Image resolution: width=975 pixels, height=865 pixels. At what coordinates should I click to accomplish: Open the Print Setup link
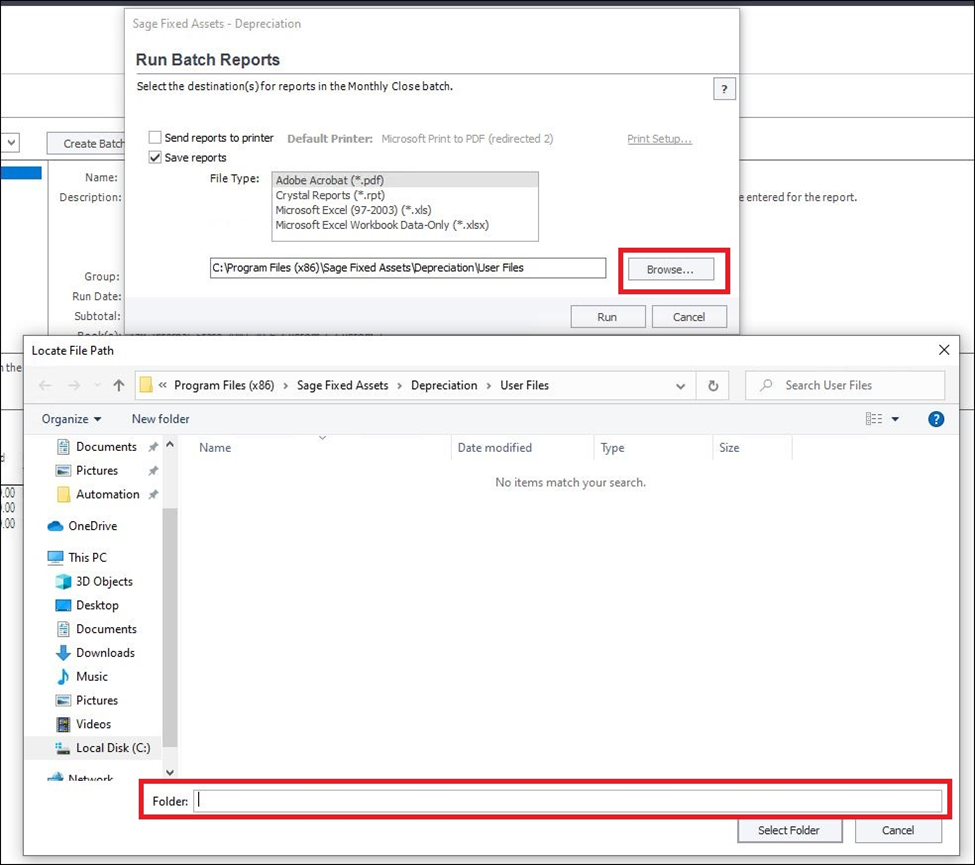click(x=659, y=139)
